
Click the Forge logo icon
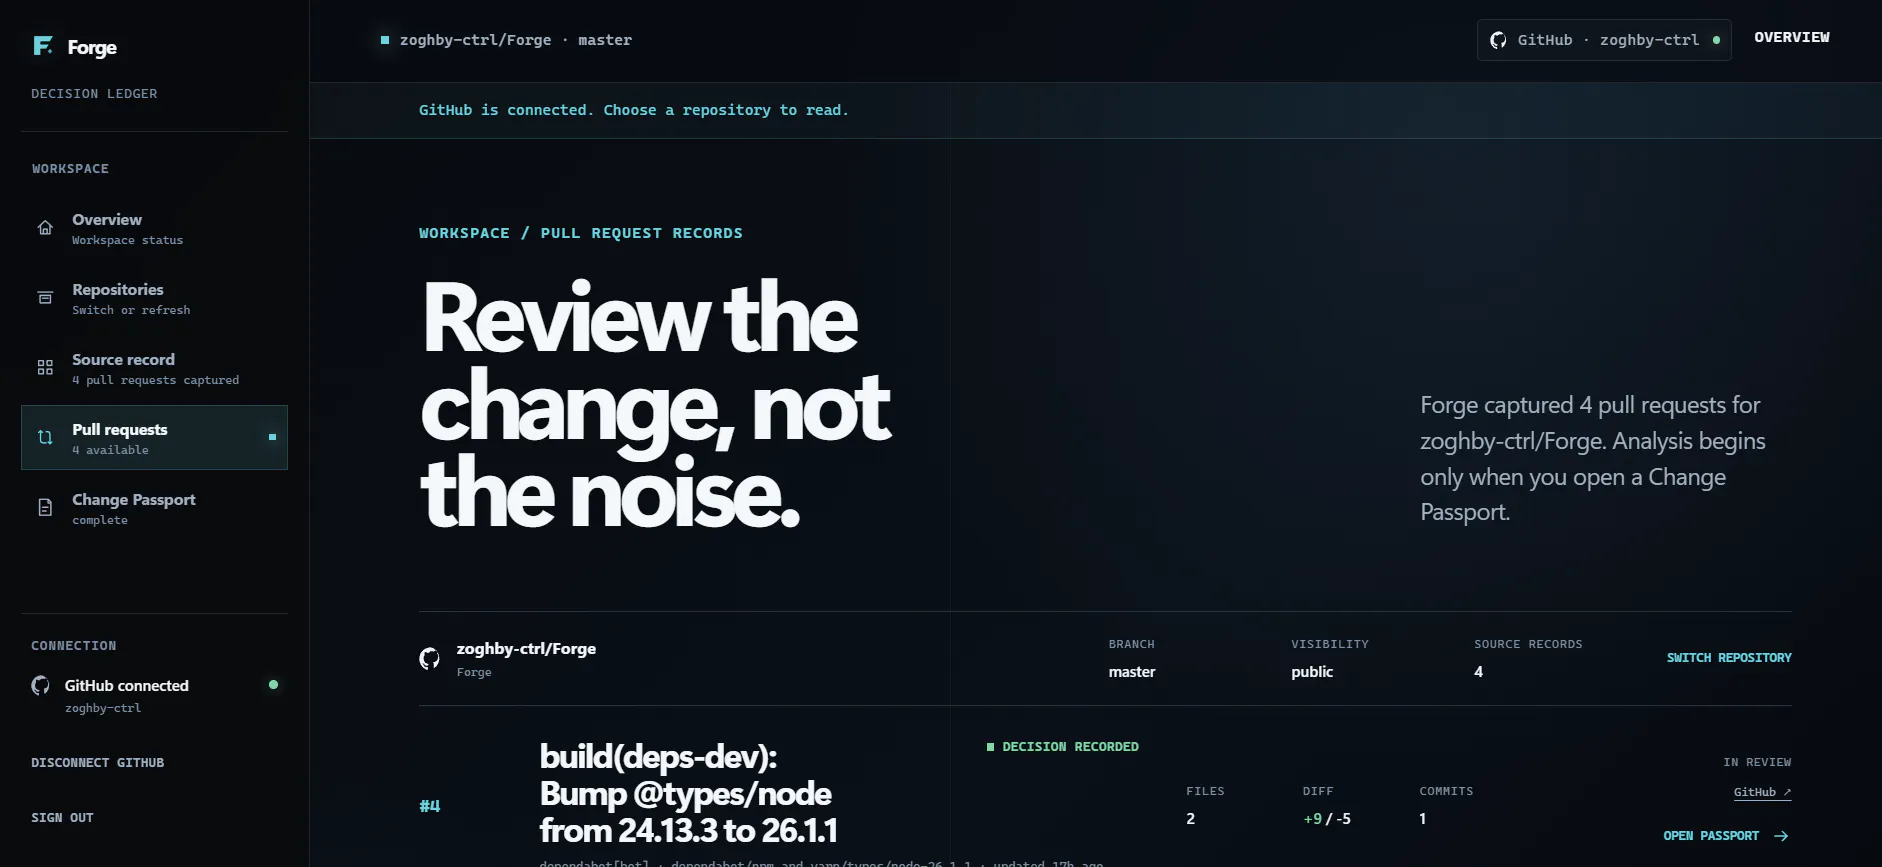43,46
